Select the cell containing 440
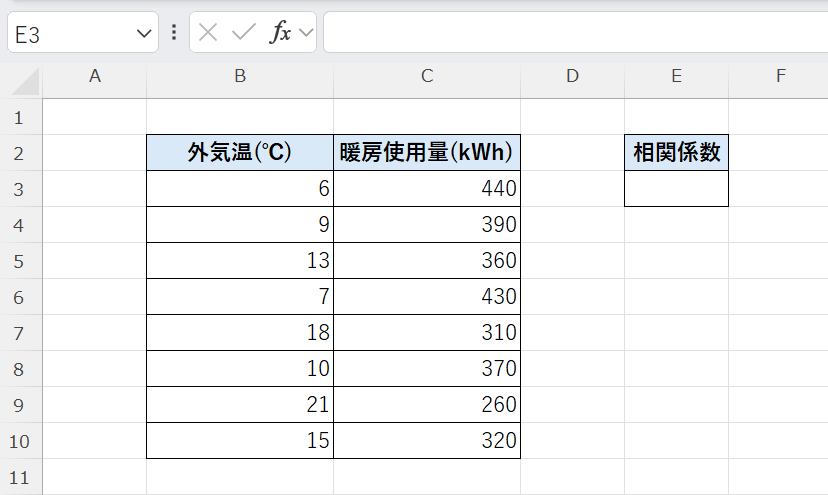Viewport: 828px width, 495px height. pyautogui.click(x=427, y=189)
